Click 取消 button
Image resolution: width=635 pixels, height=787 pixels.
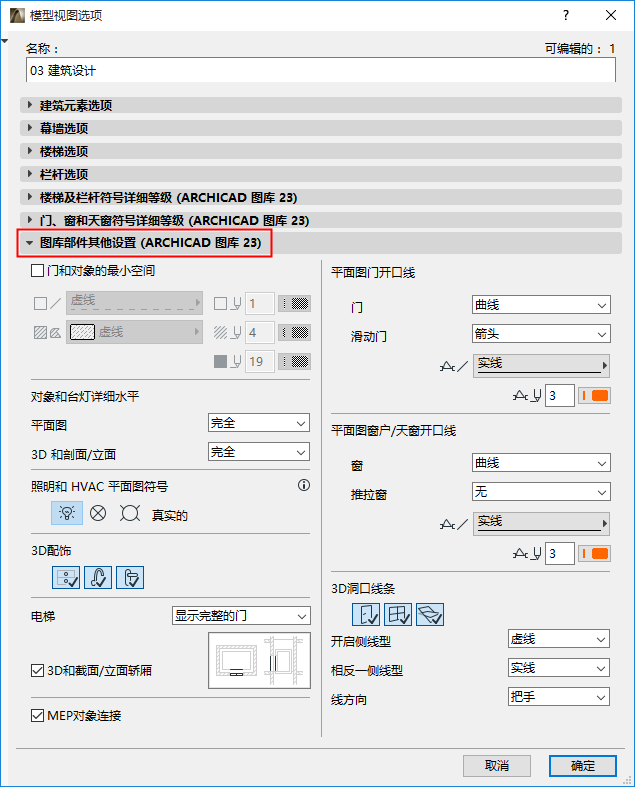[496, 765]
